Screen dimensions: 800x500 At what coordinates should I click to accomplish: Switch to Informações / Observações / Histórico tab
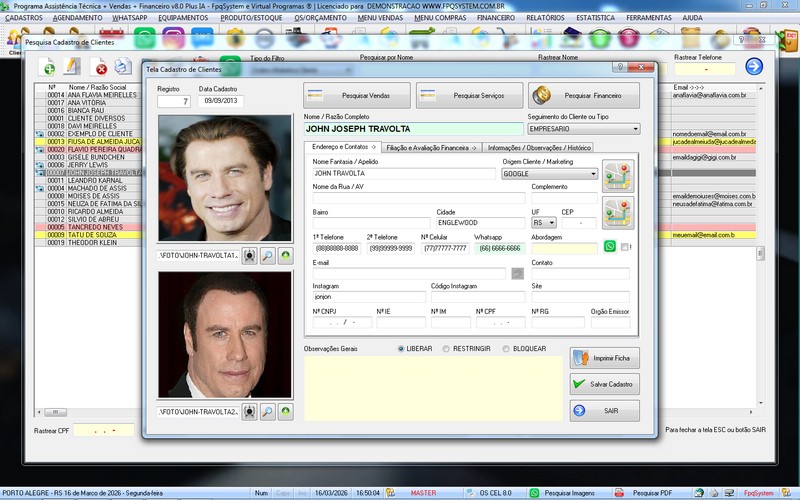click(539, 148)
